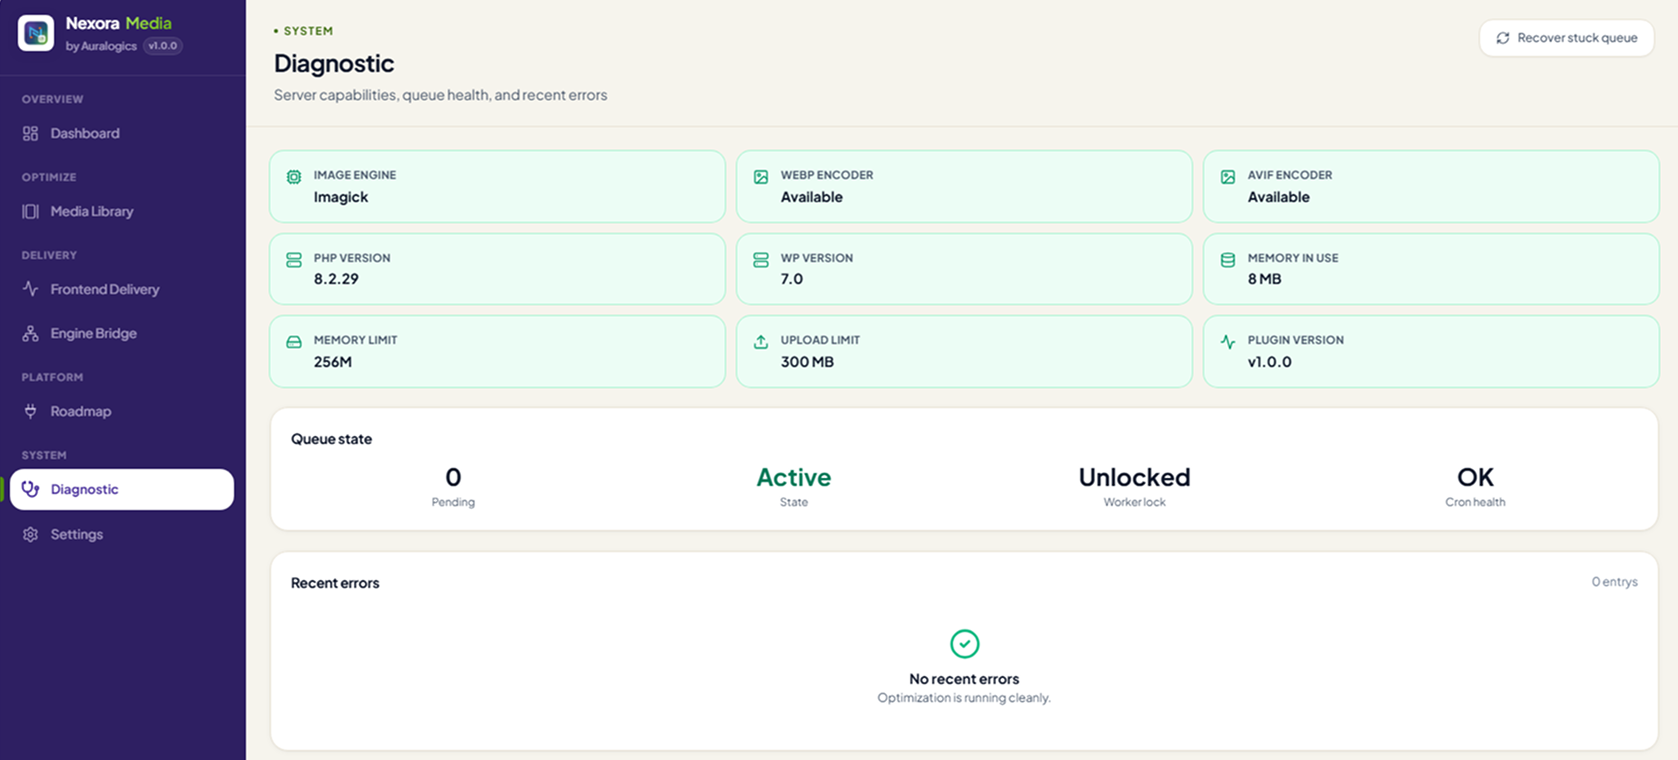Image resolution: width=1678 pixels, height=760 pixels.
Task: Click the 'Active' queue state value
Action: [794, 477]
